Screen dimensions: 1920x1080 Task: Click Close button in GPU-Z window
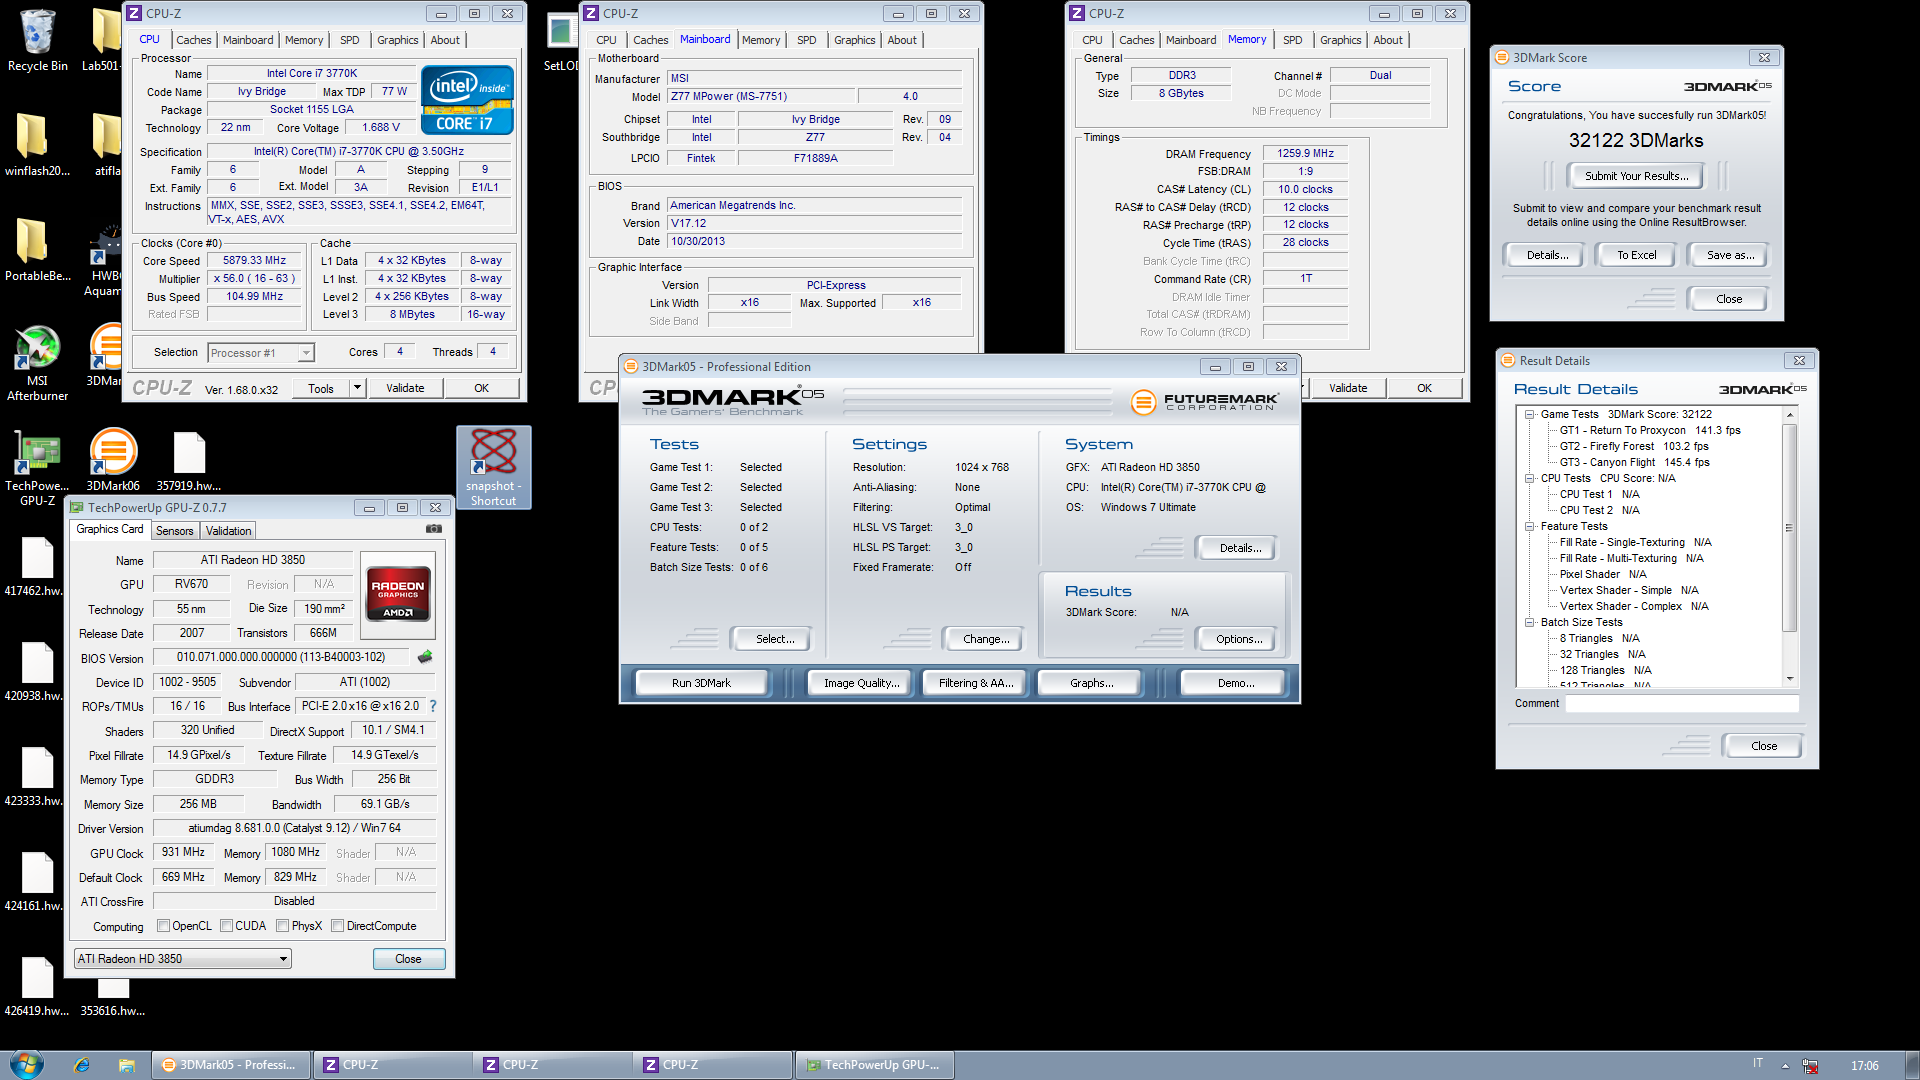click(408, 959)
